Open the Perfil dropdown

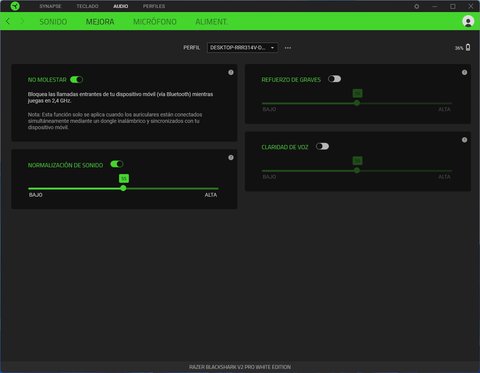(242, 48)
